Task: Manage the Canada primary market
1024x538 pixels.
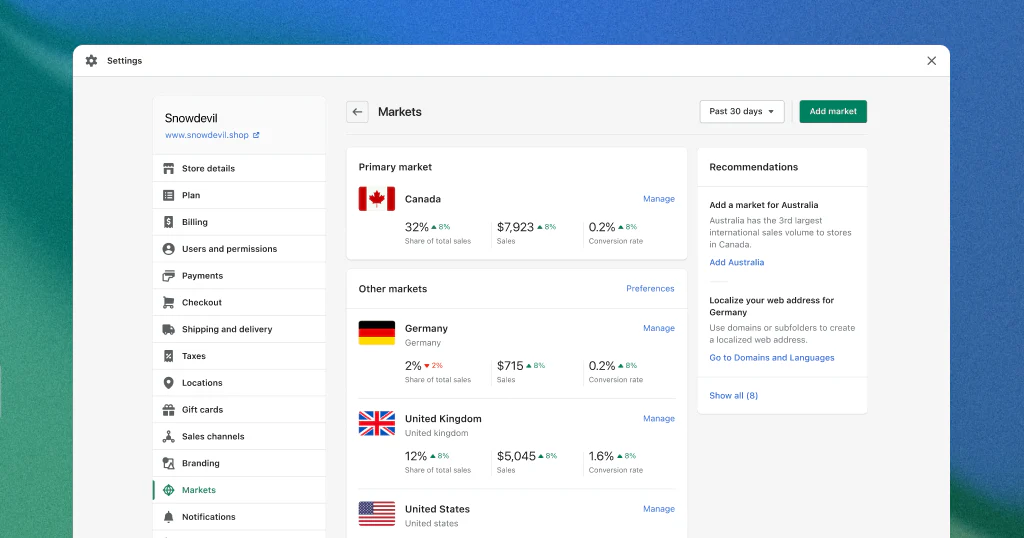Action: pyautogui.click(x=658, y=199)
